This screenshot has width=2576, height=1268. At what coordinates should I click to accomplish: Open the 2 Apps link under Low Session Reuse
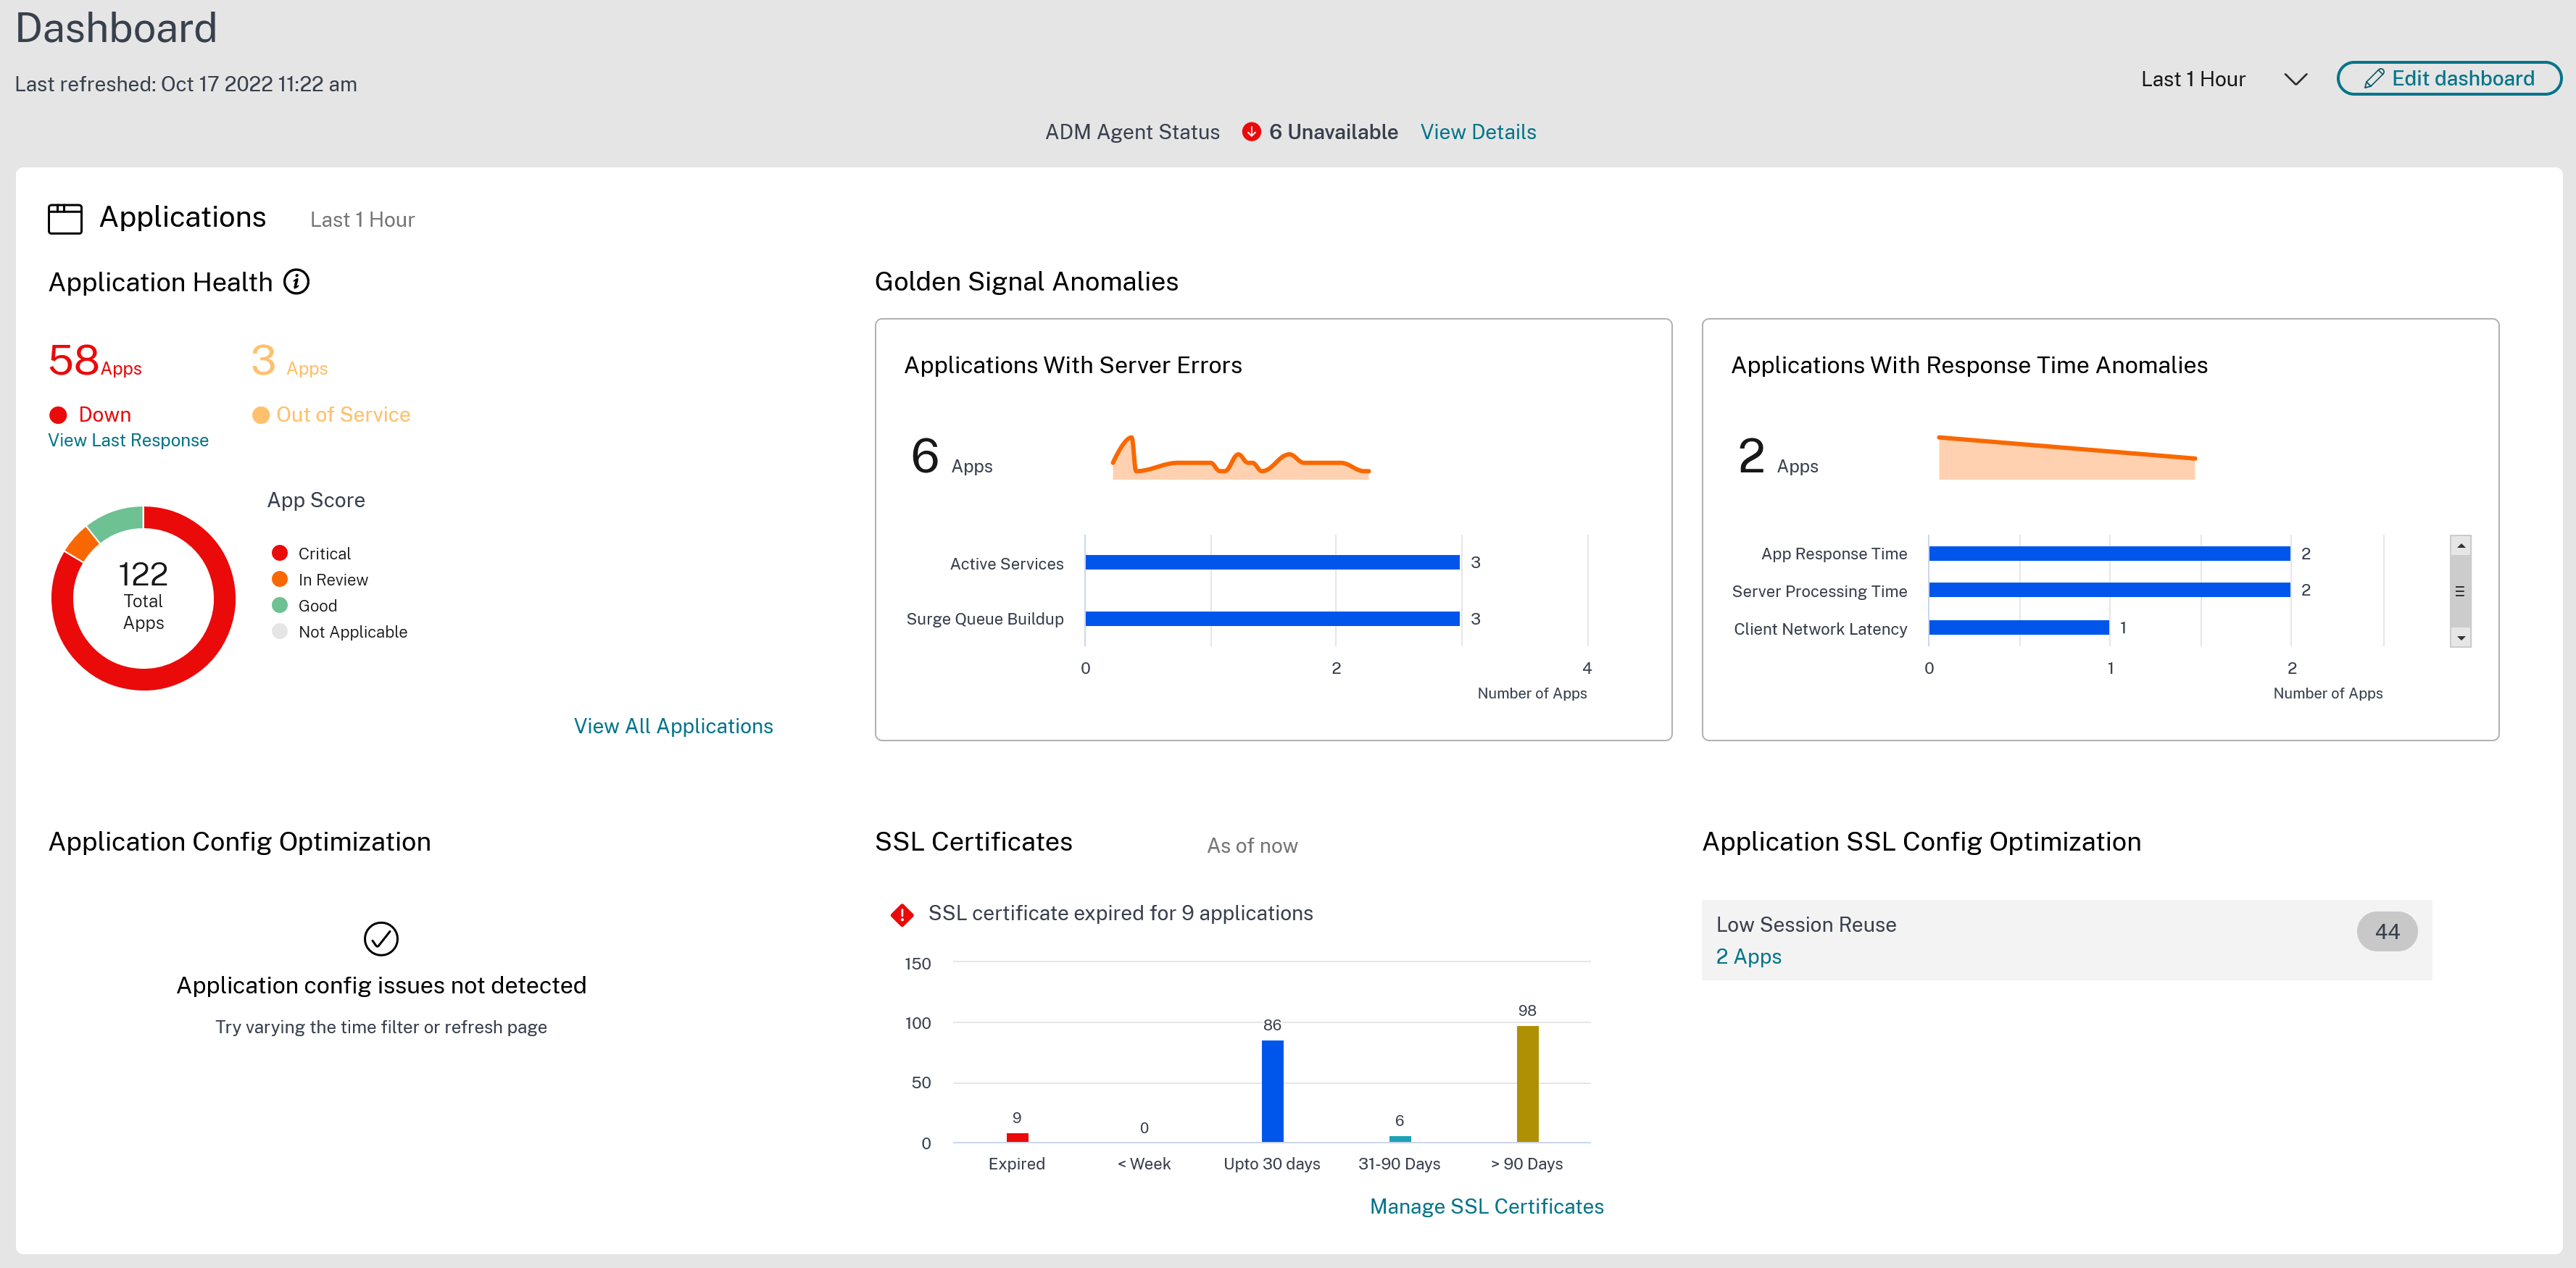1748,956
